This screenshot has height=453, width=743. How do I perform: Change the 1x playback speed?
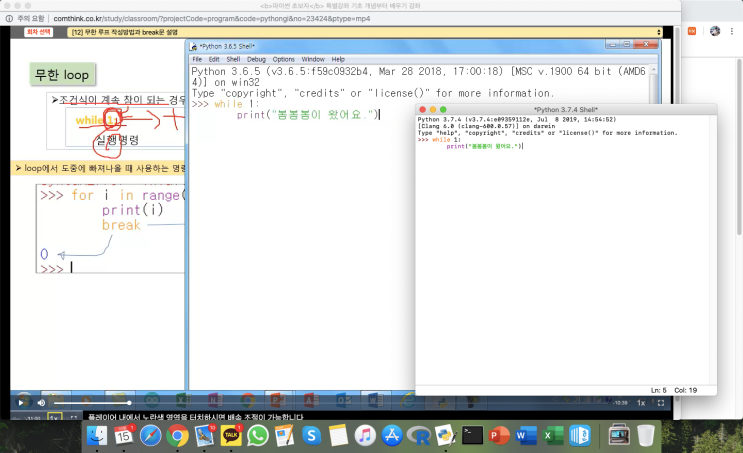[641, 403]
